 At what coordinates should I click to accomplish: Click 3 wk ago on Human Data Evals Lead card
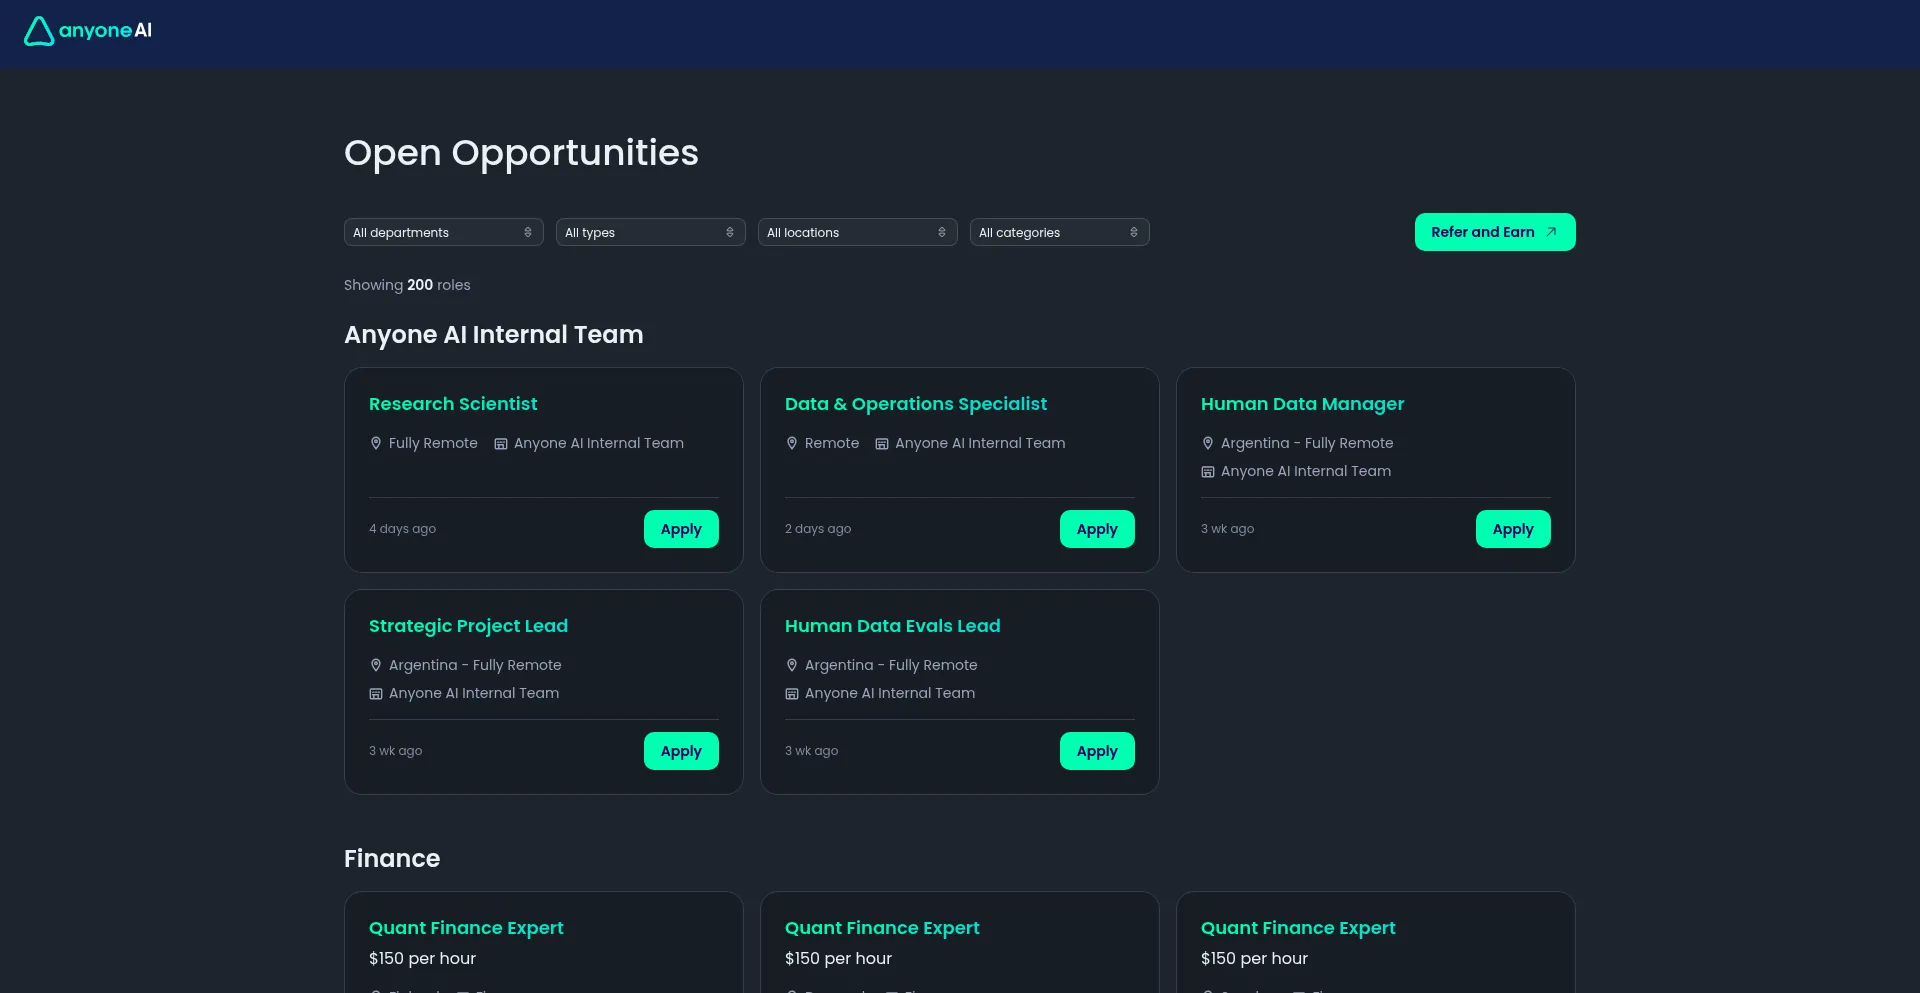tap(811, 751)
